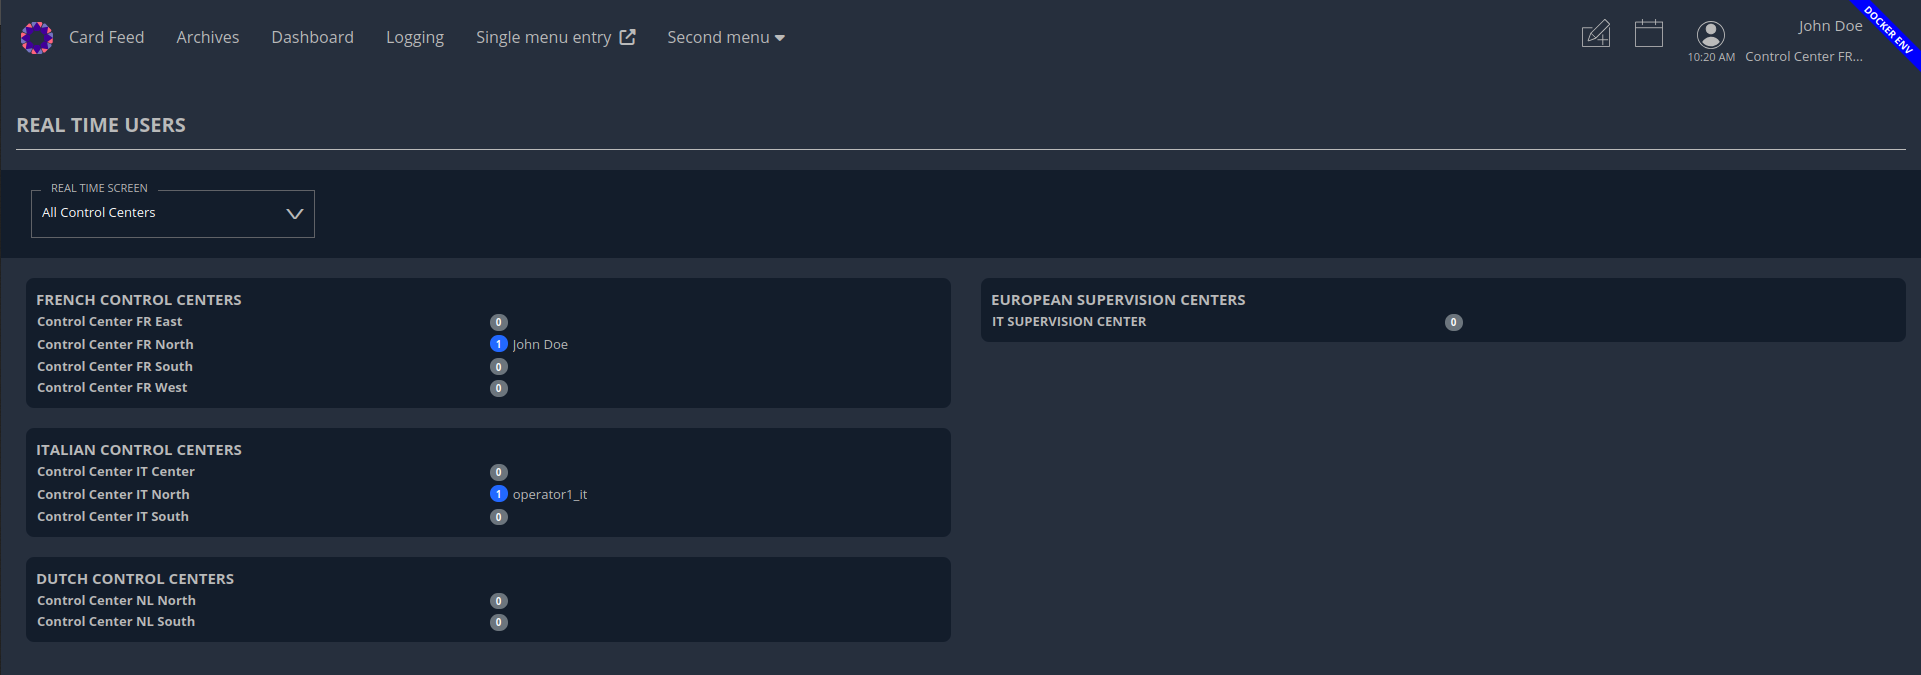Viewport: 1921px width, 675px height.
Task: Click the John Doe username in header
Action: pyautogui.click(x=1829, y=26)
